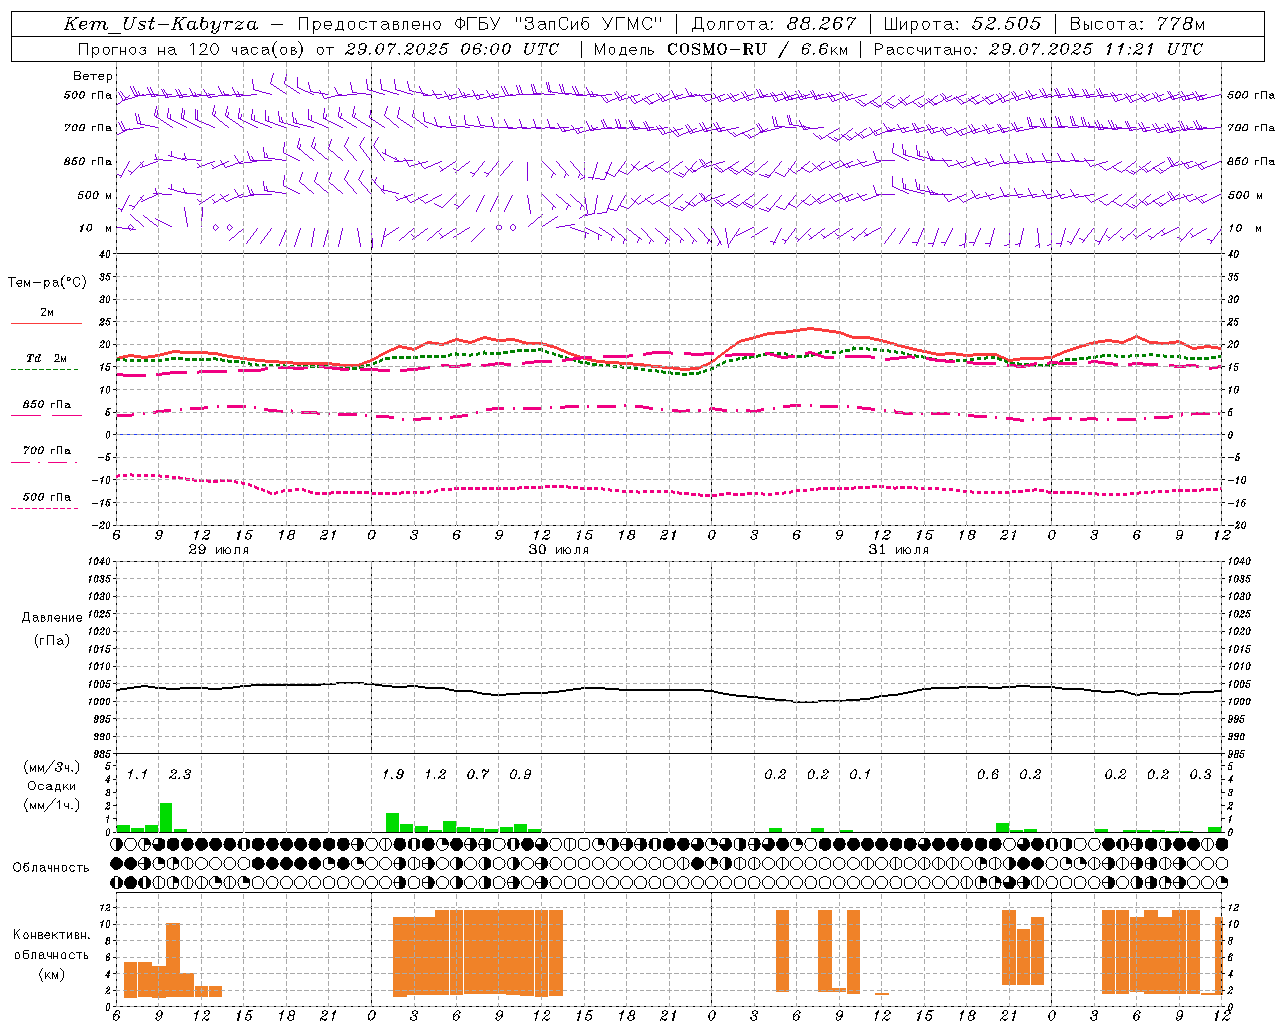Click the Высота: 778м value
Viewport: 1280px width, 1024px height.
[1137, 24]
